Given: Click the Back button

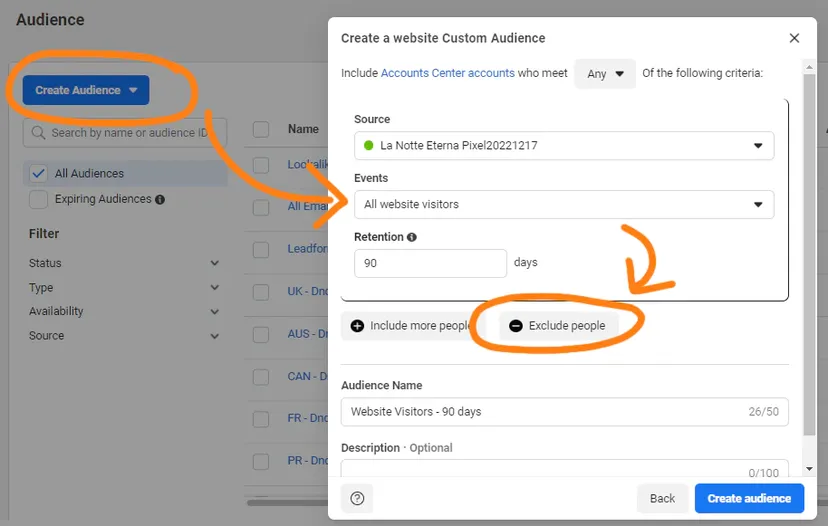Looking at the screenshot, I should 662,499.
